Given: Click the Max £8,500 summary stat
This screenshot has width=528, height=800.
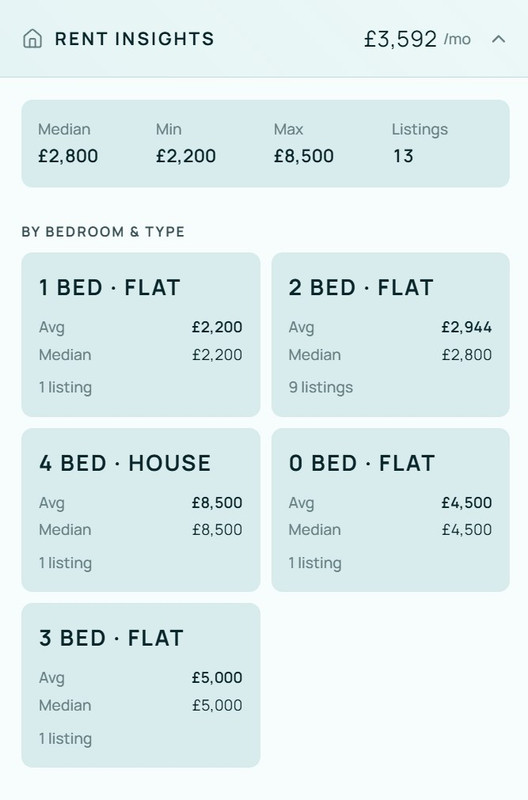Looking at the screenshot, I should pyautogui.click(x=304, y=143).
